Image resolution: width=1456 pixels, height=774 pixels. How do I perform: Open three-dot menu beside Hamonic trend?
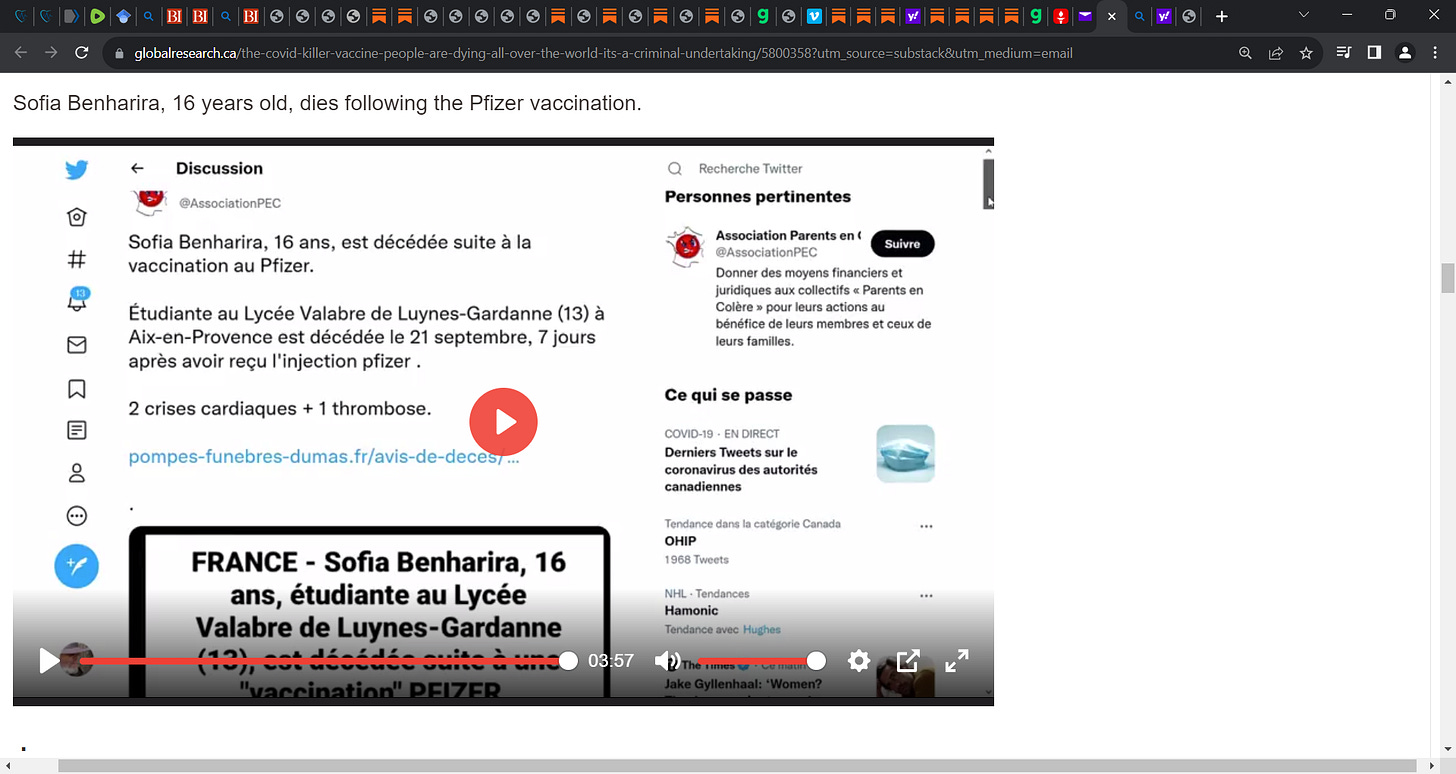[926, 596]
